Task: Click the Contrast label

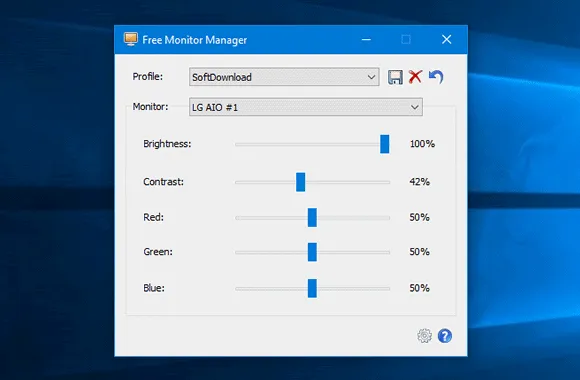Action: 163,182
